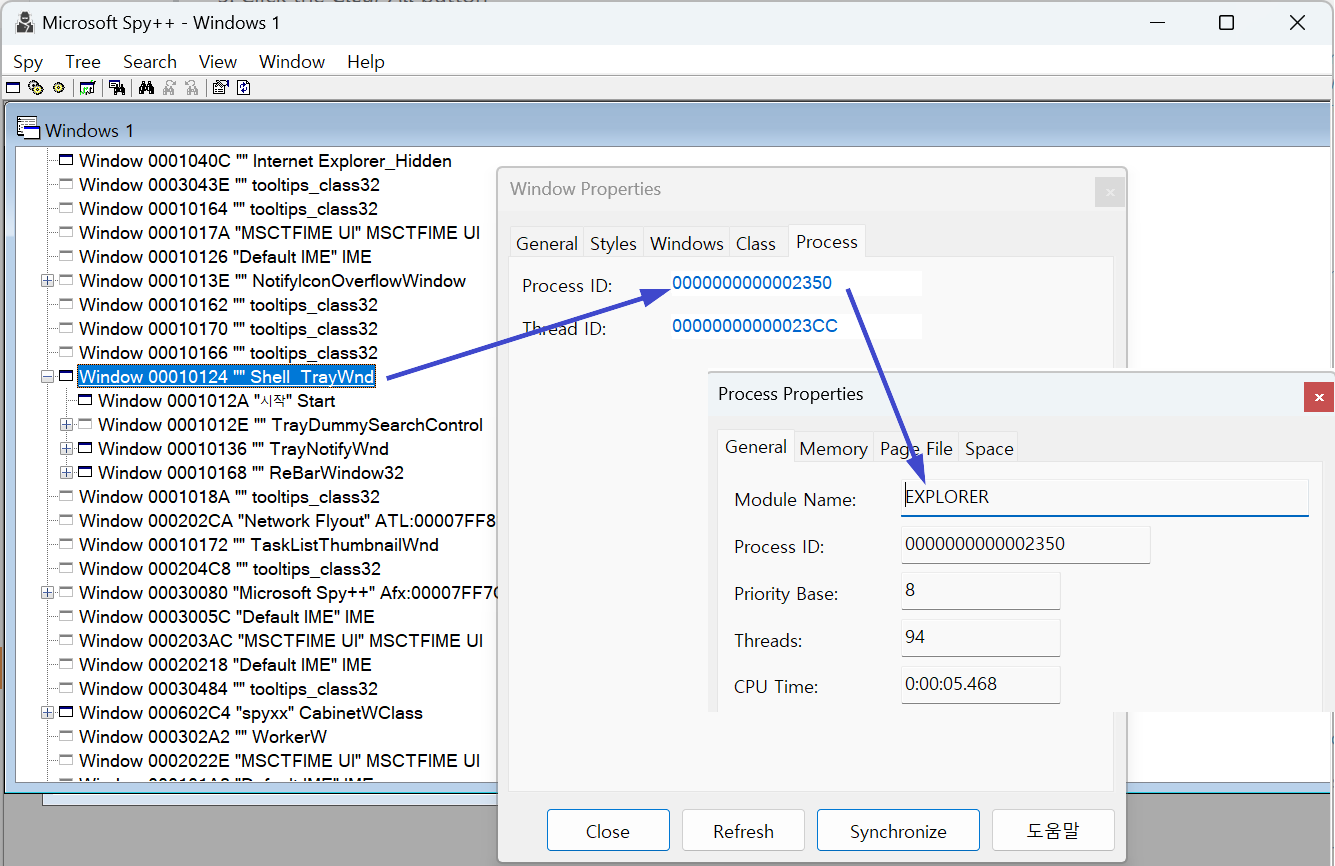The width and height of the screenshot is (1335, 866).
Task: Open the Processes view toolbar icon
Action: 36,88
